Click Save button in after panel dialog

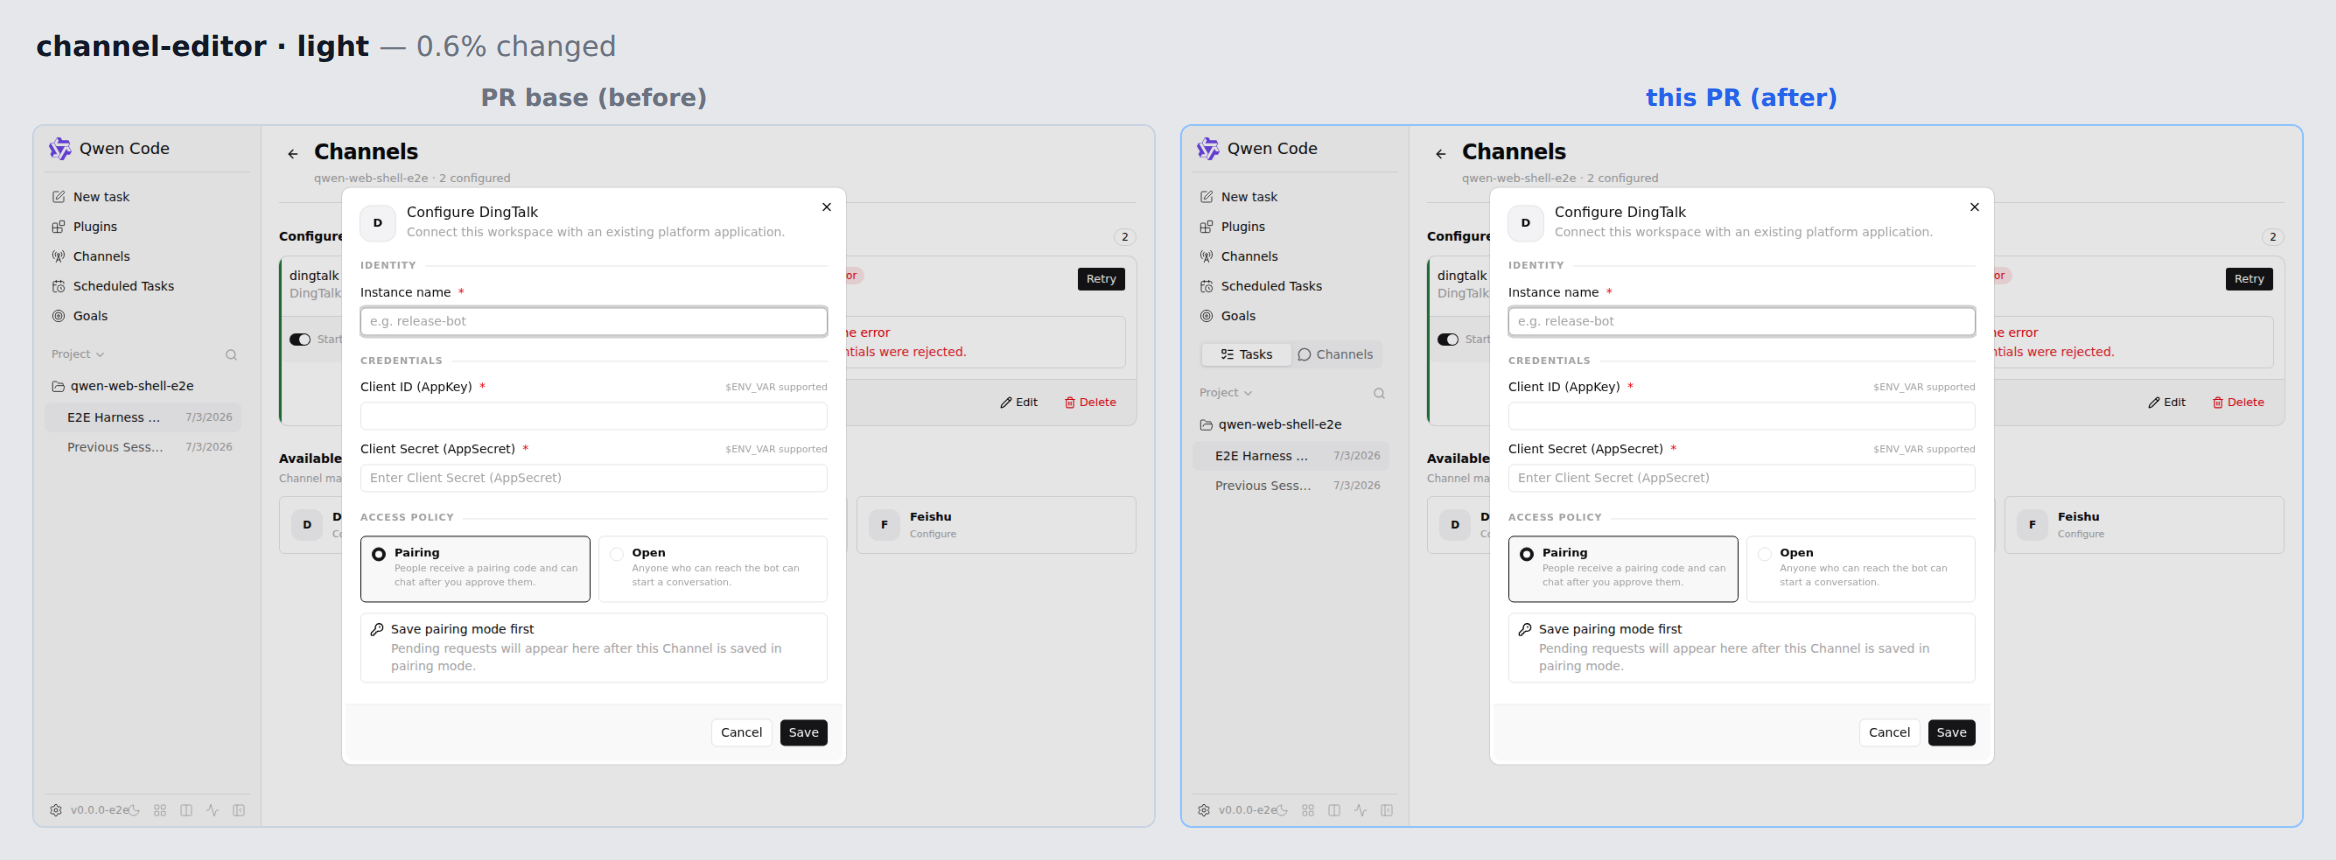point(1952,733)
